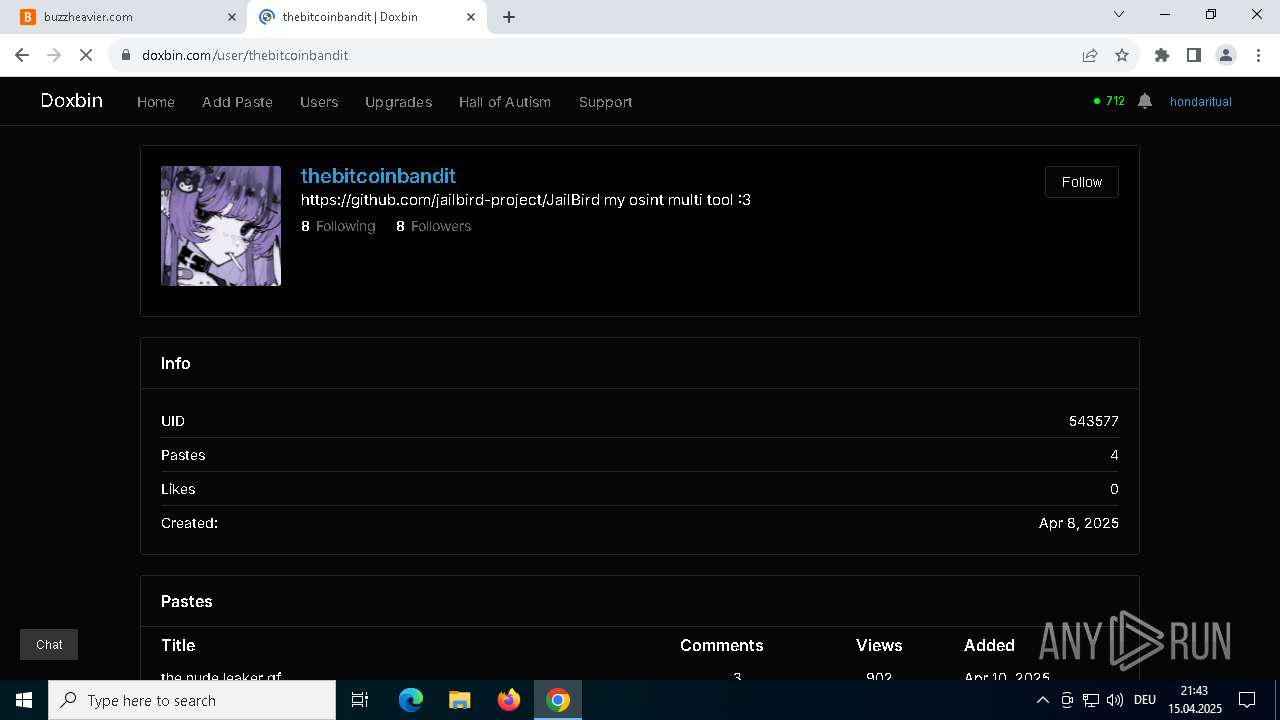Viewport: 1280px width, 720px height.
Task: Stop page loading with the X icon
Action: pyautogui.click(x=86, y=55)
